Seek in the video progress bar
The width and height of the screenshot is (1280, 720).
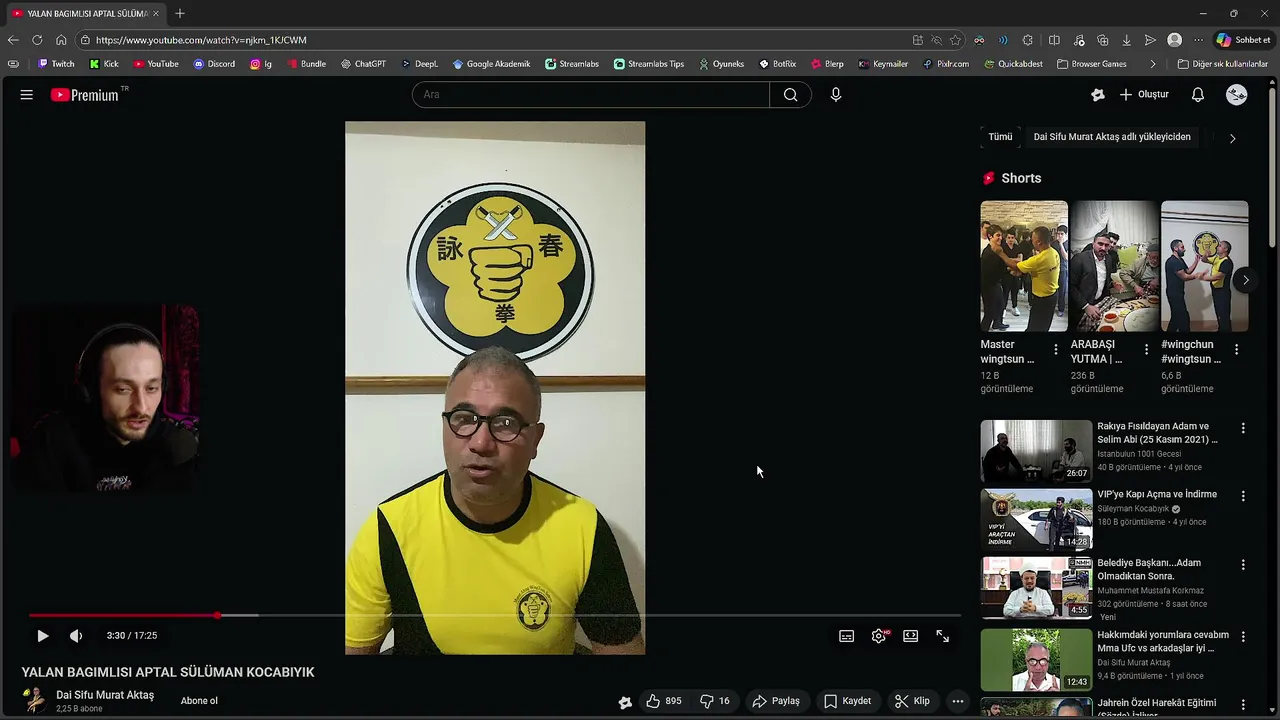pos(495,615)
